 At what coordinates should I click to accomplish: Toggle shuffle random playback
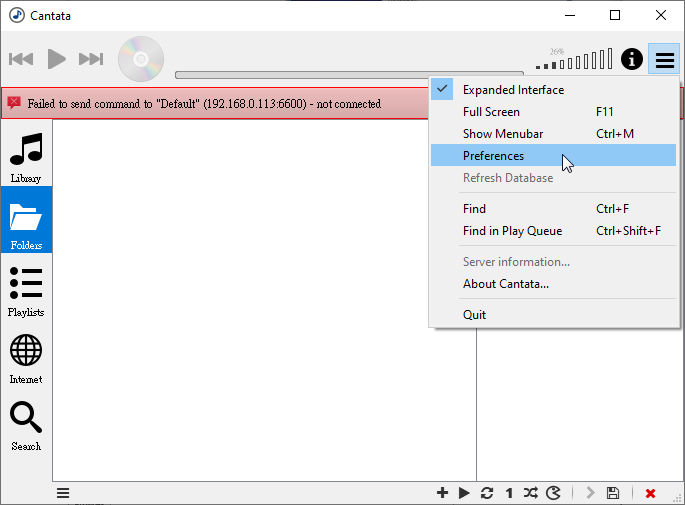531,493
